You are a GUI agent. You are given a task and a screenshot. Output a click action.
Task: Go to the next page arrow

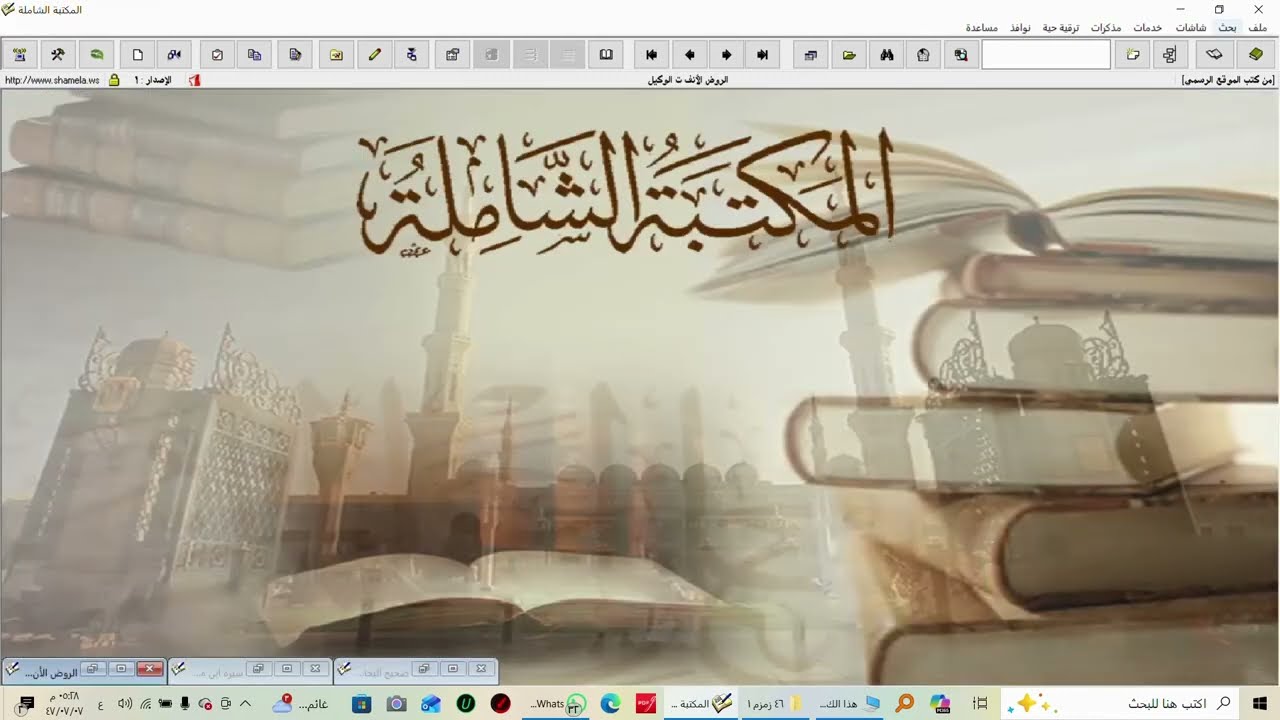click(x=726, y=55)
